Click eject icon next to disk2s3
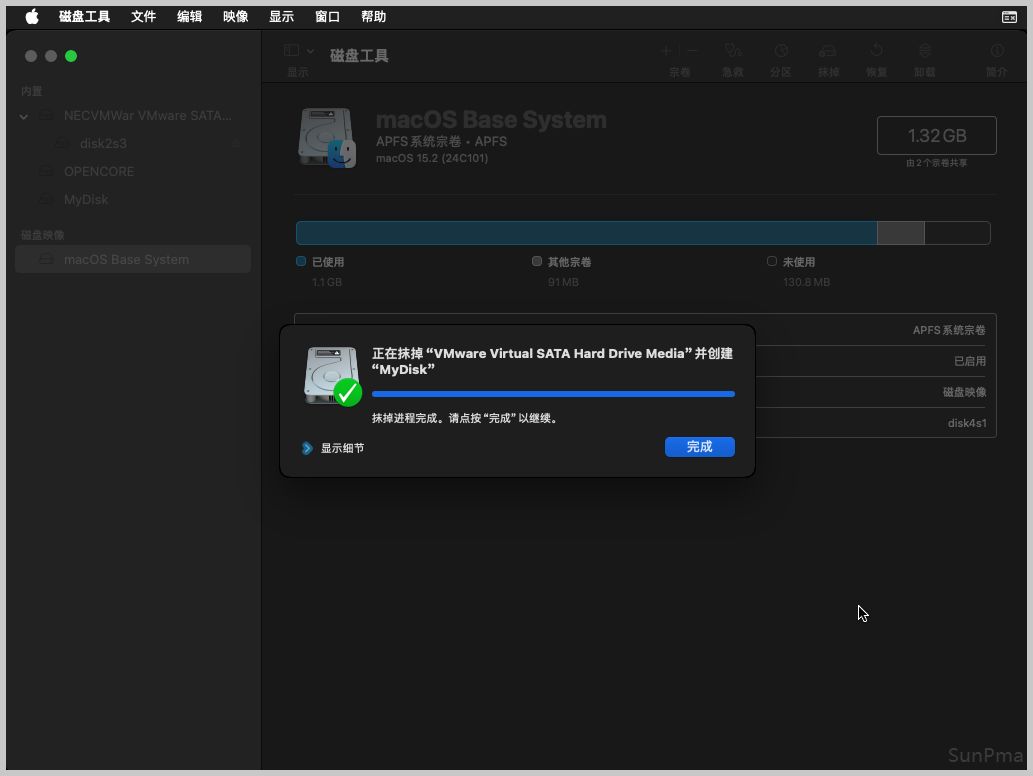The width and height of the screenshot is (1033, 776). 236,144
